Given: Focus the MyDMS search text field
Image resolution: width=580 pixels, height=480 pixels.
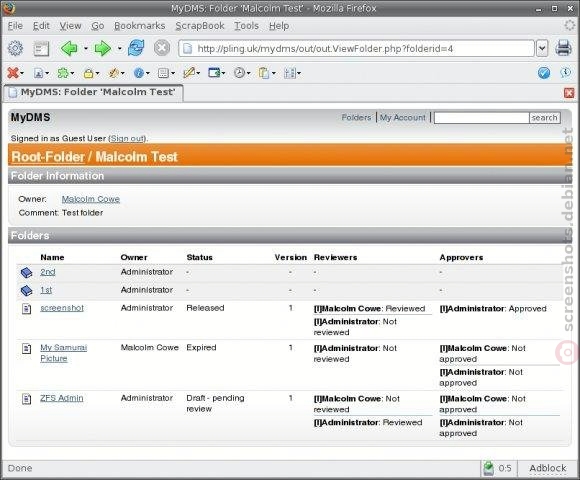Looking at the screenshot, I should tap(482, 118).
